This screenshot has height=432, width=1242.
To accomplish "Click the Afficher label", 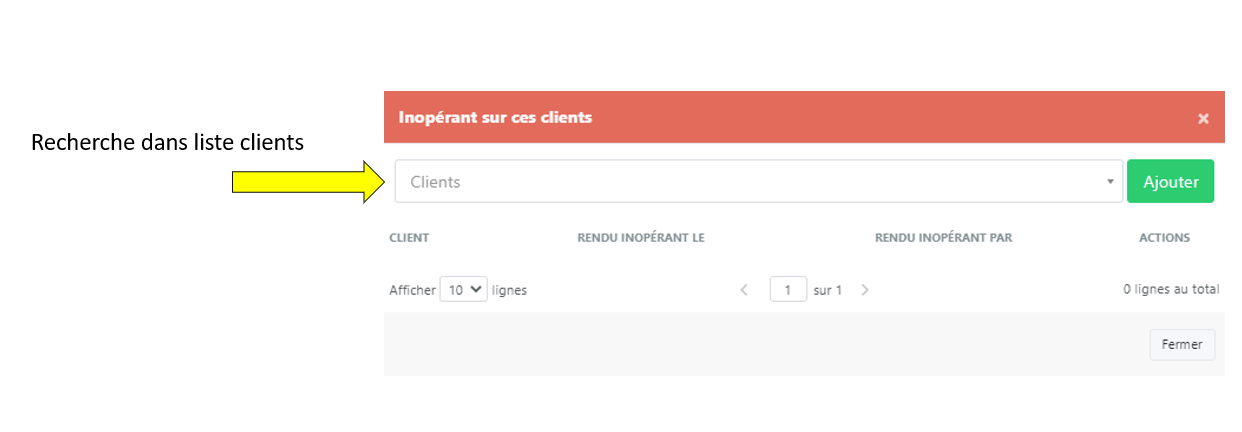I will pyautogui.click(x=412, y=290).
